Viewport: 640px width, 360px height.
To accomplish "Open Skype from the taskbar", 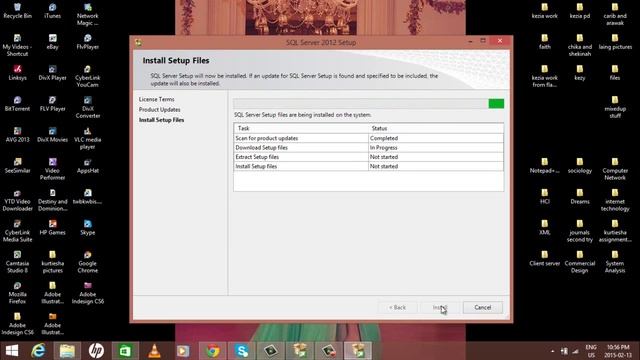I will click(242, 351).
